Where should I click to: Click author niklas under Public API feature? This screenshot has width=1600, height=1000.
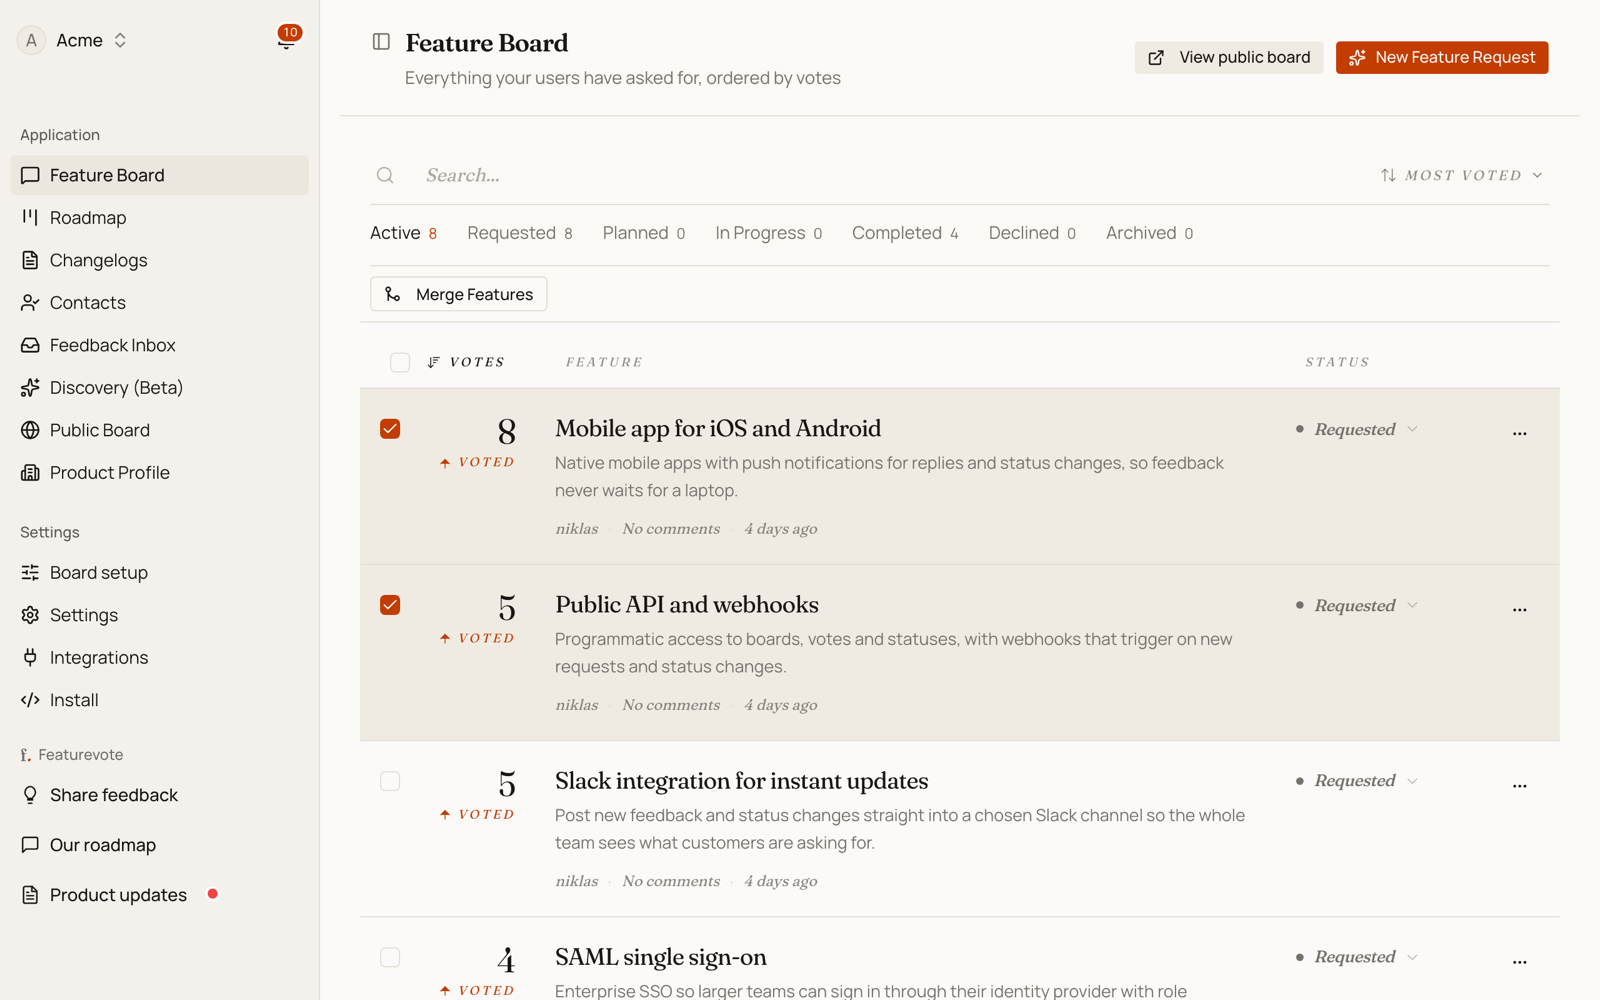tap(577, 704)
